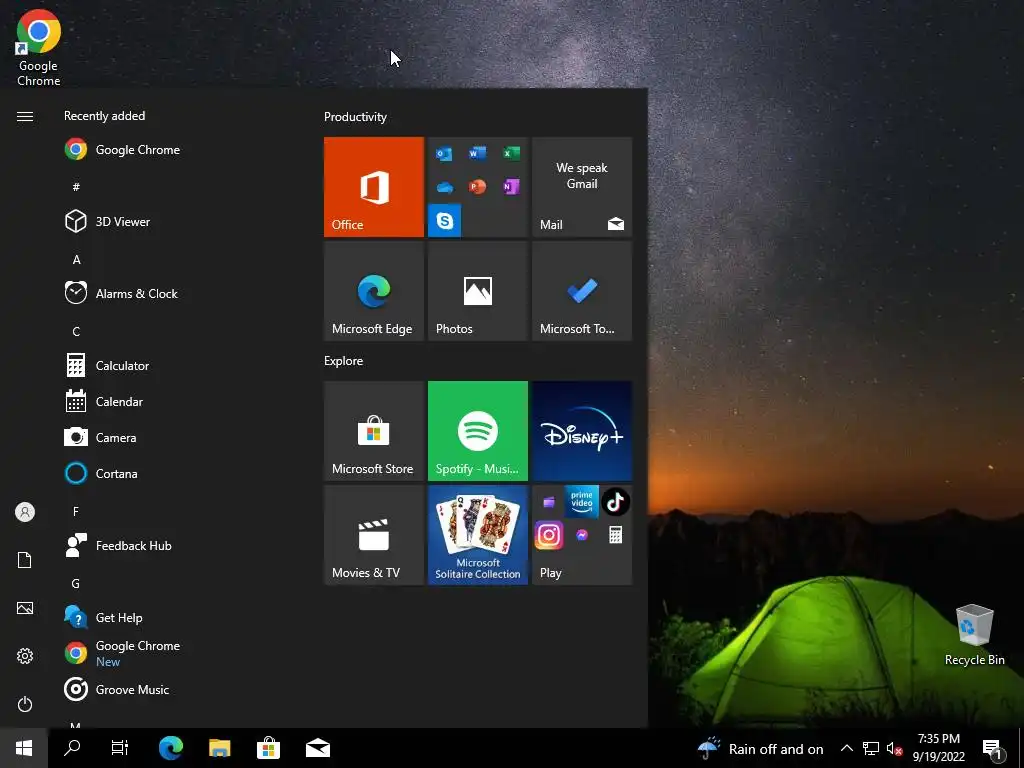Click the Windows Start button
Screen dimensions: 1024x768
click(x=24, y=748)
